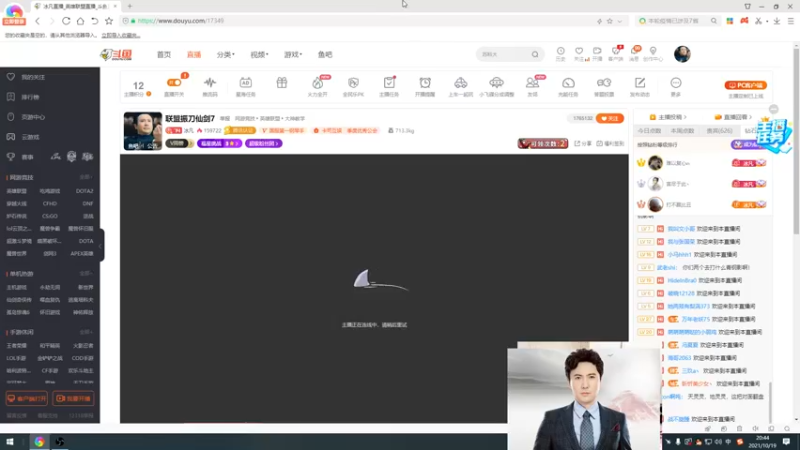This screenshot has height=450, width=800.
Task: Open 云游戏 in left sidebar
Action: click(30, 137)
